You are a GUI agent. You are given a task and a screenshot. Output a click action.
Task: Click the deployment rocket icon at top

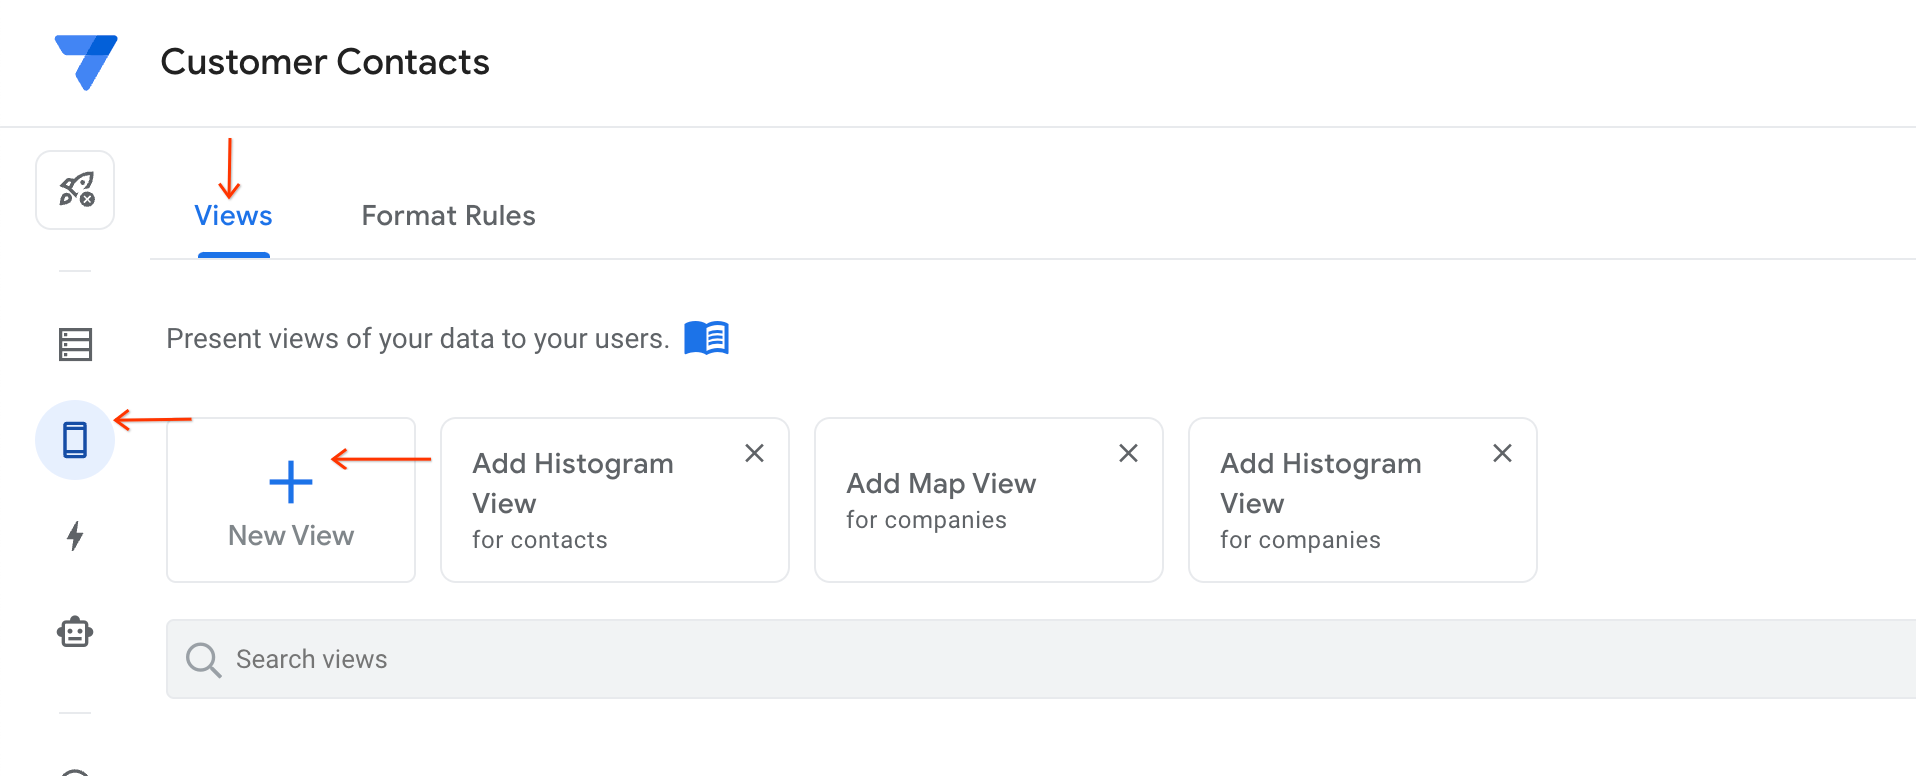tap(75, 189)
